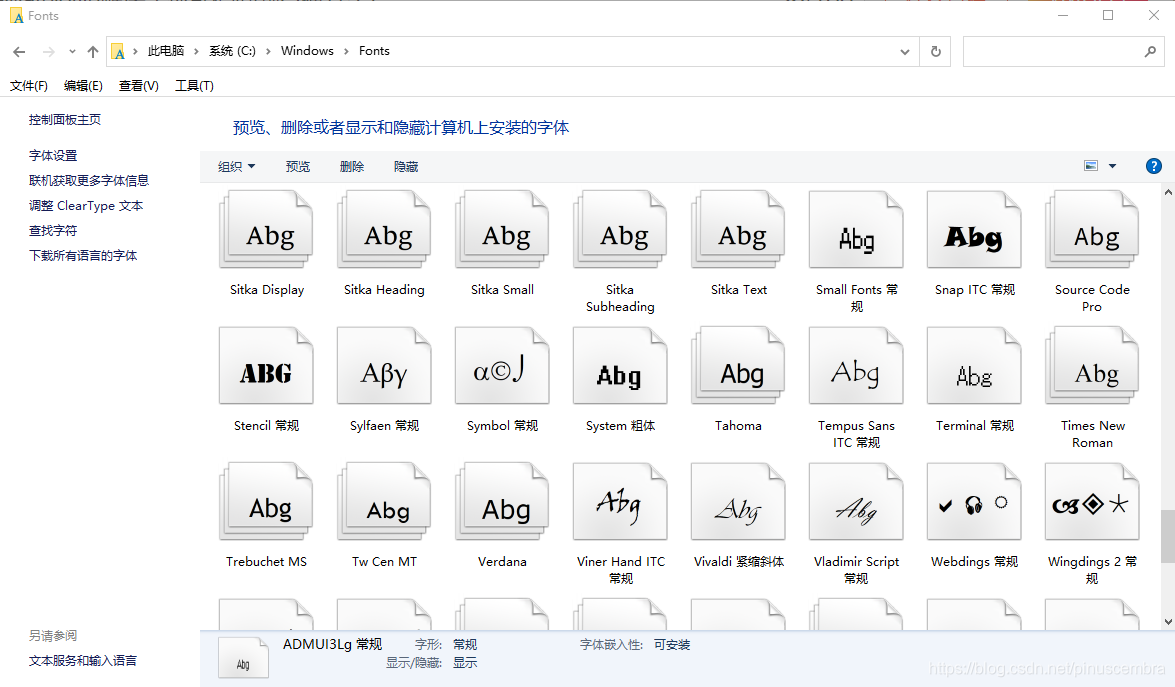Open 下载所有语言的字体 link
This screenshot has width=1175, height=687.
pyautogui.click(x=83, y=255)
